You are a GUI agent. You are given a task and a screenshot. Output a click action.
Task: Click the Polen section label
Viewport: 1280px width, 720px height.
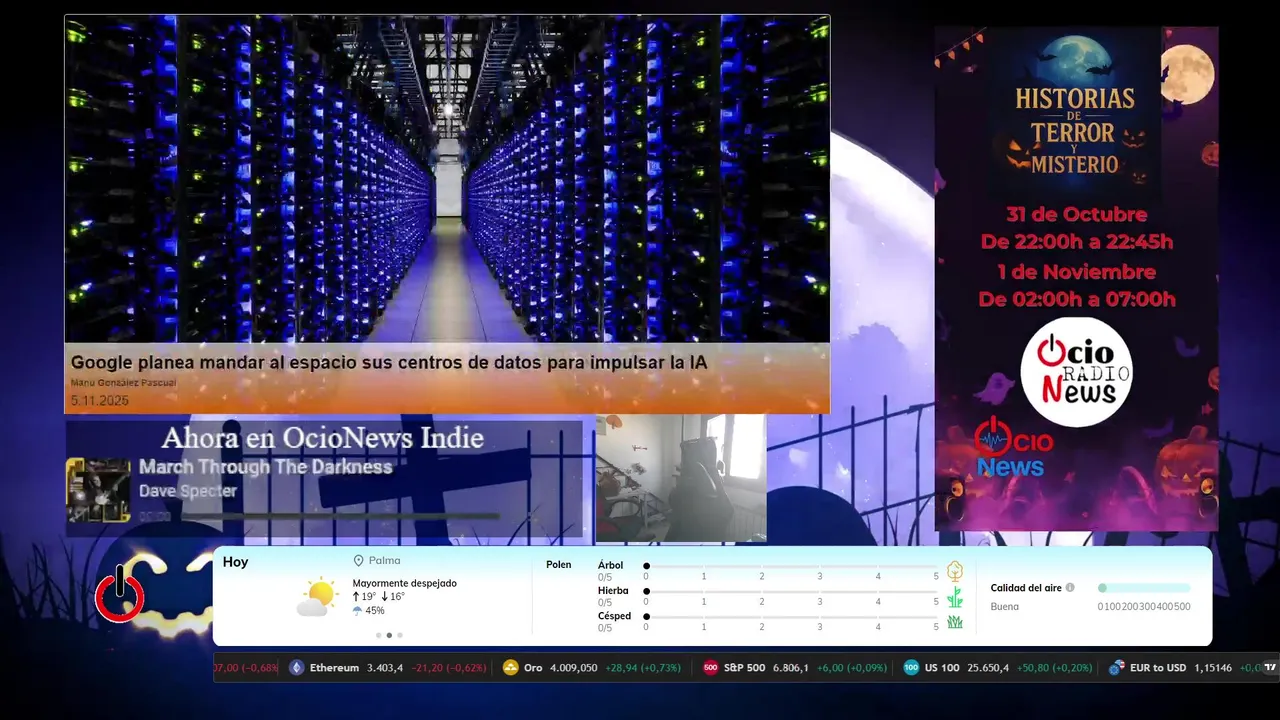(558, 565)
